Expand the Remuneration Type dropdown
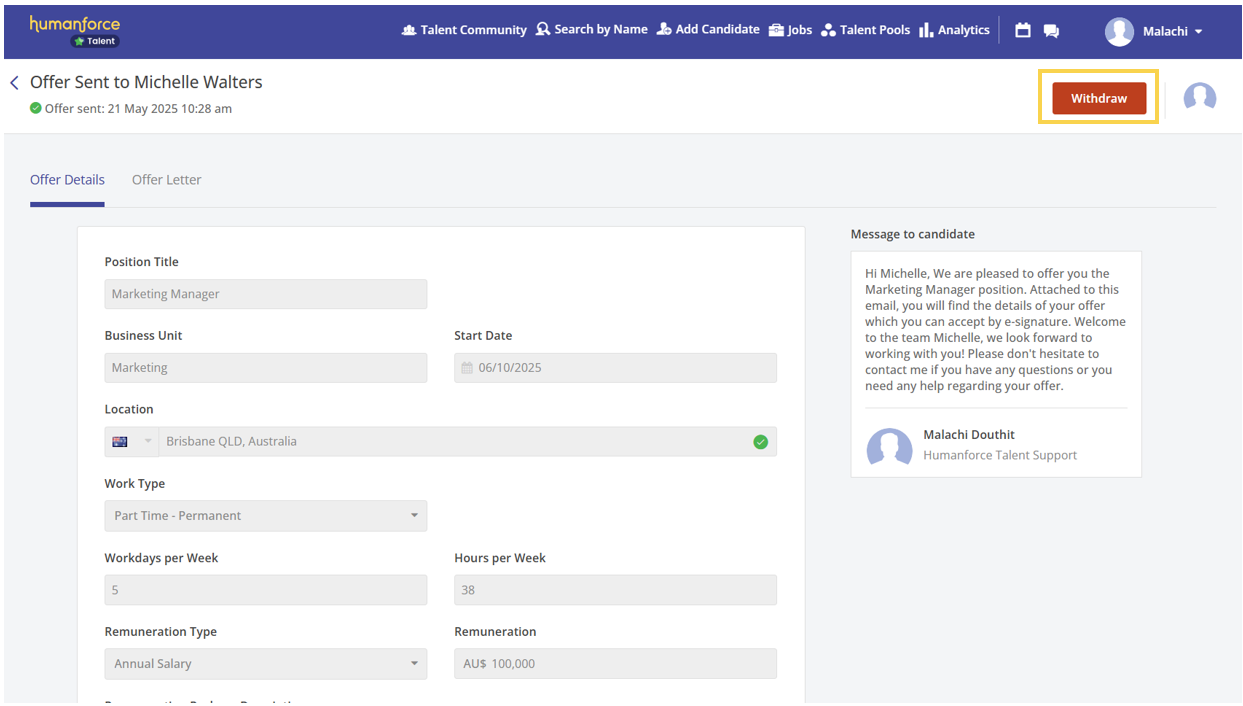1243x706 pixels. coord(414,664)
